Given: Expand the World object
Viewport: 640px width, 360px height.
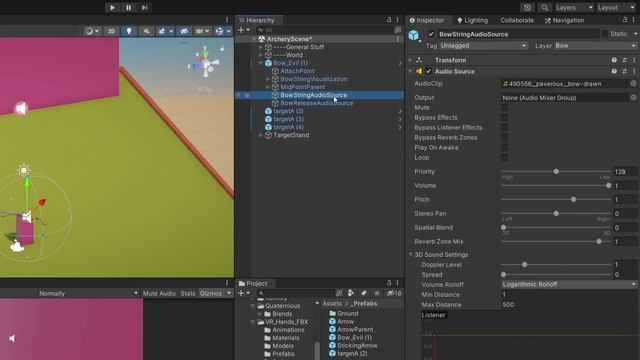Looking at the screenshot, I should click(261, 55).
